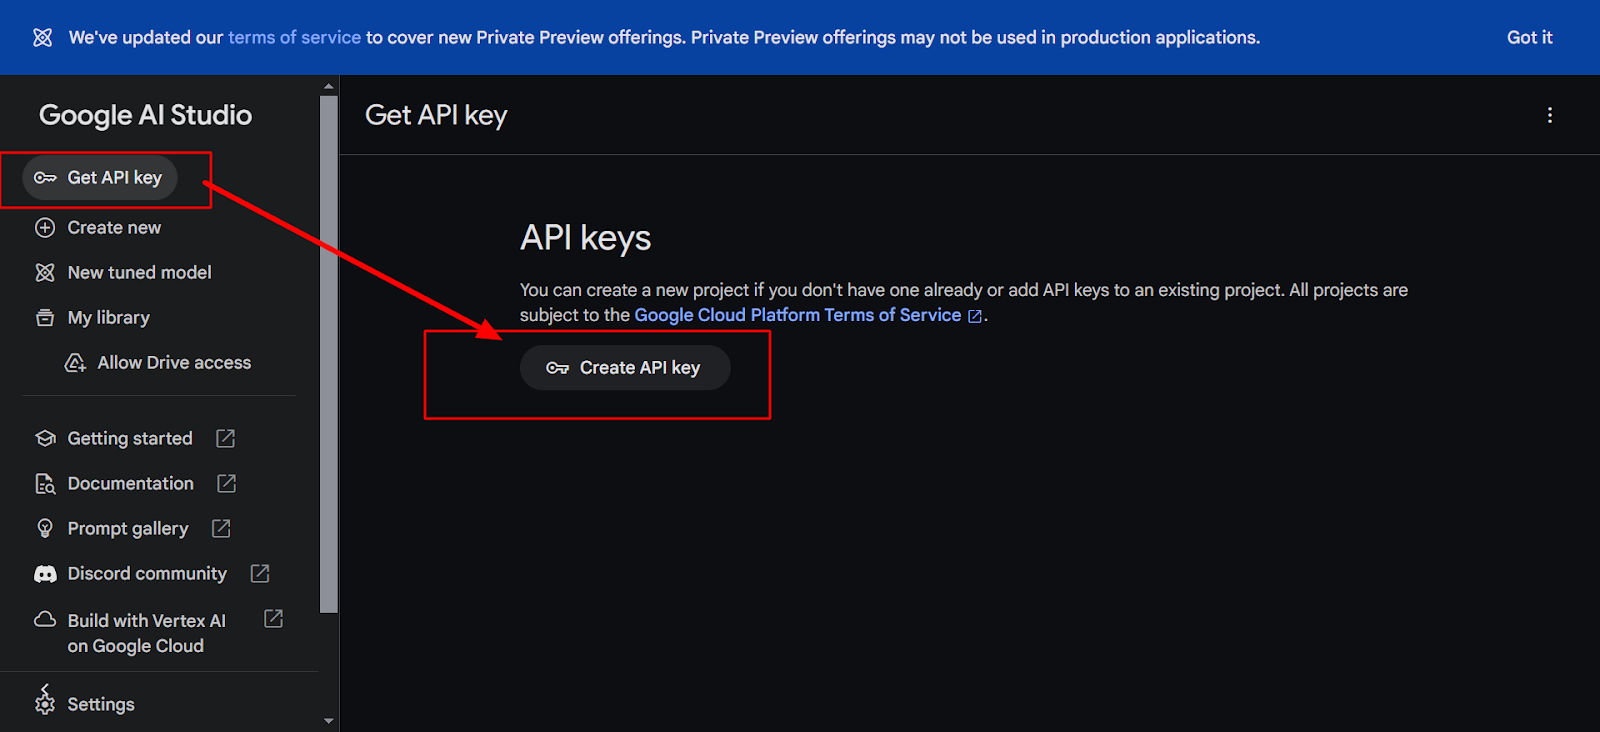Viewport: 1600px width, 732px height.
Task: Click the My library icon
Action: (45, 318)
